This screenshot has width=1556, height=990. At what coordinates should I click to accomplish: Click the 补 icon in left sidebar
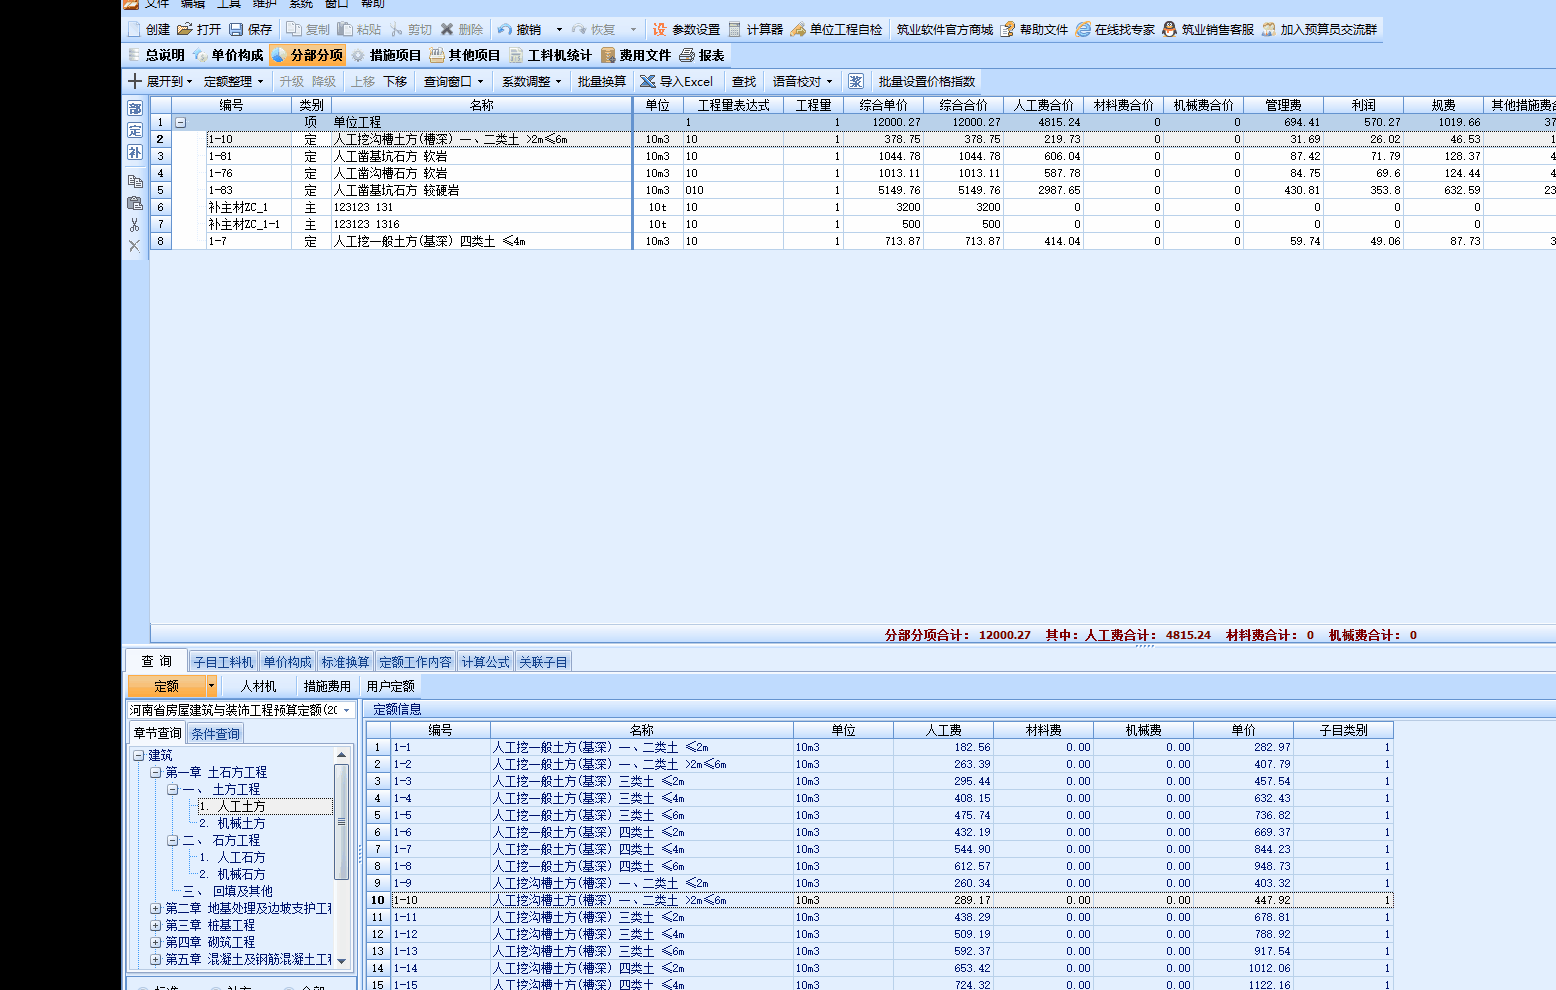(135, 153)
